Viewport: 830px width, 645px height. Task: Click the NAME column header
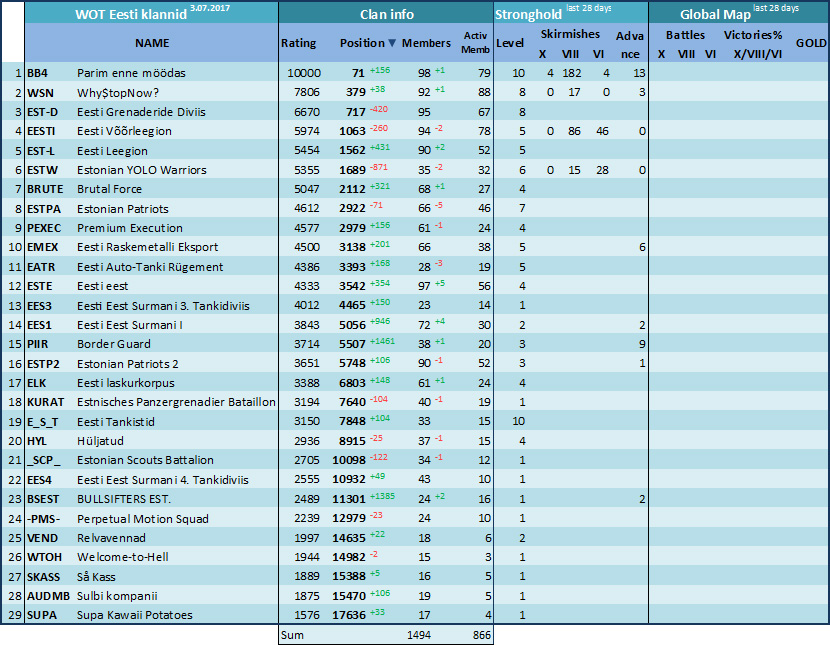(x=152, y=43)
